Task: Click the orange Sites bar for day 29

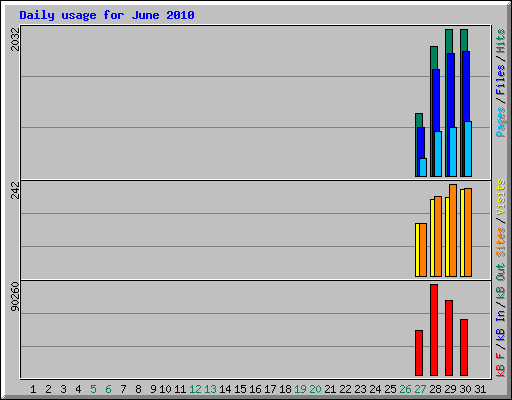Action: point(453,230)
